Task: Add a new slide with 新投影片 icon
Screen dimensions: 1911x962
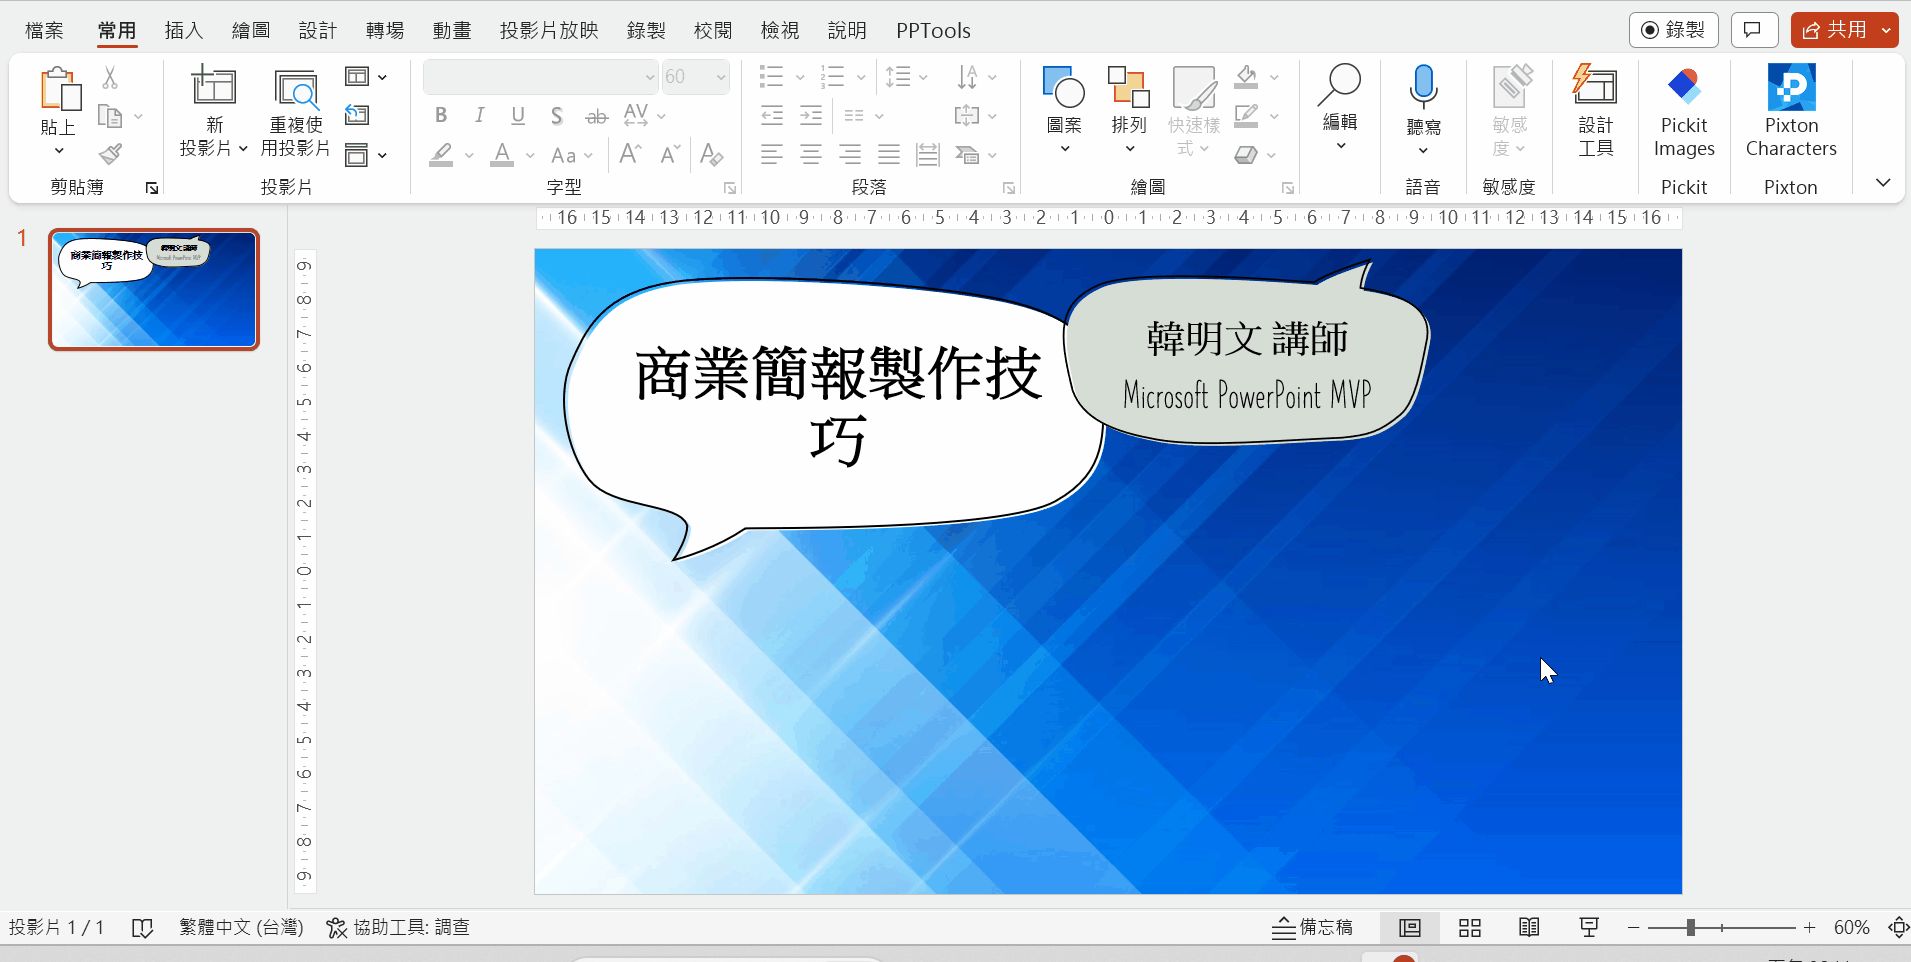Action: pos(214,86)
